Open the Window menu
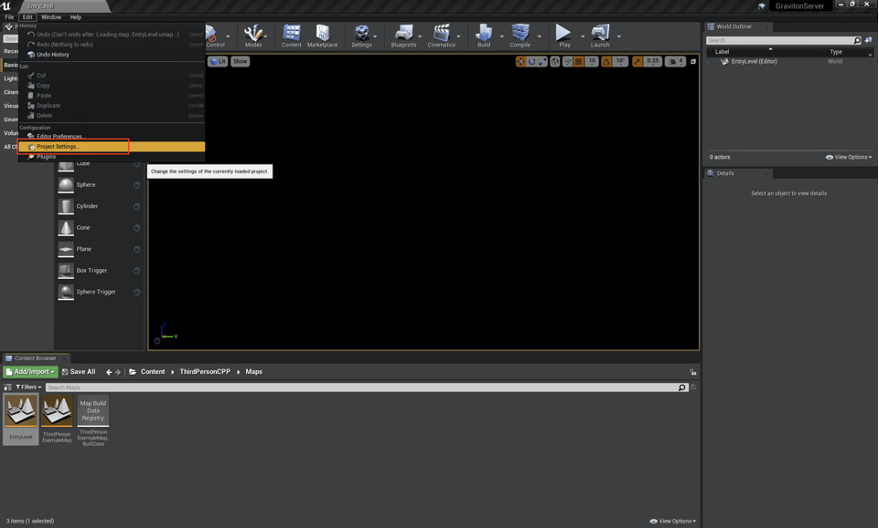Screen dimensions: 879x529 51,17
